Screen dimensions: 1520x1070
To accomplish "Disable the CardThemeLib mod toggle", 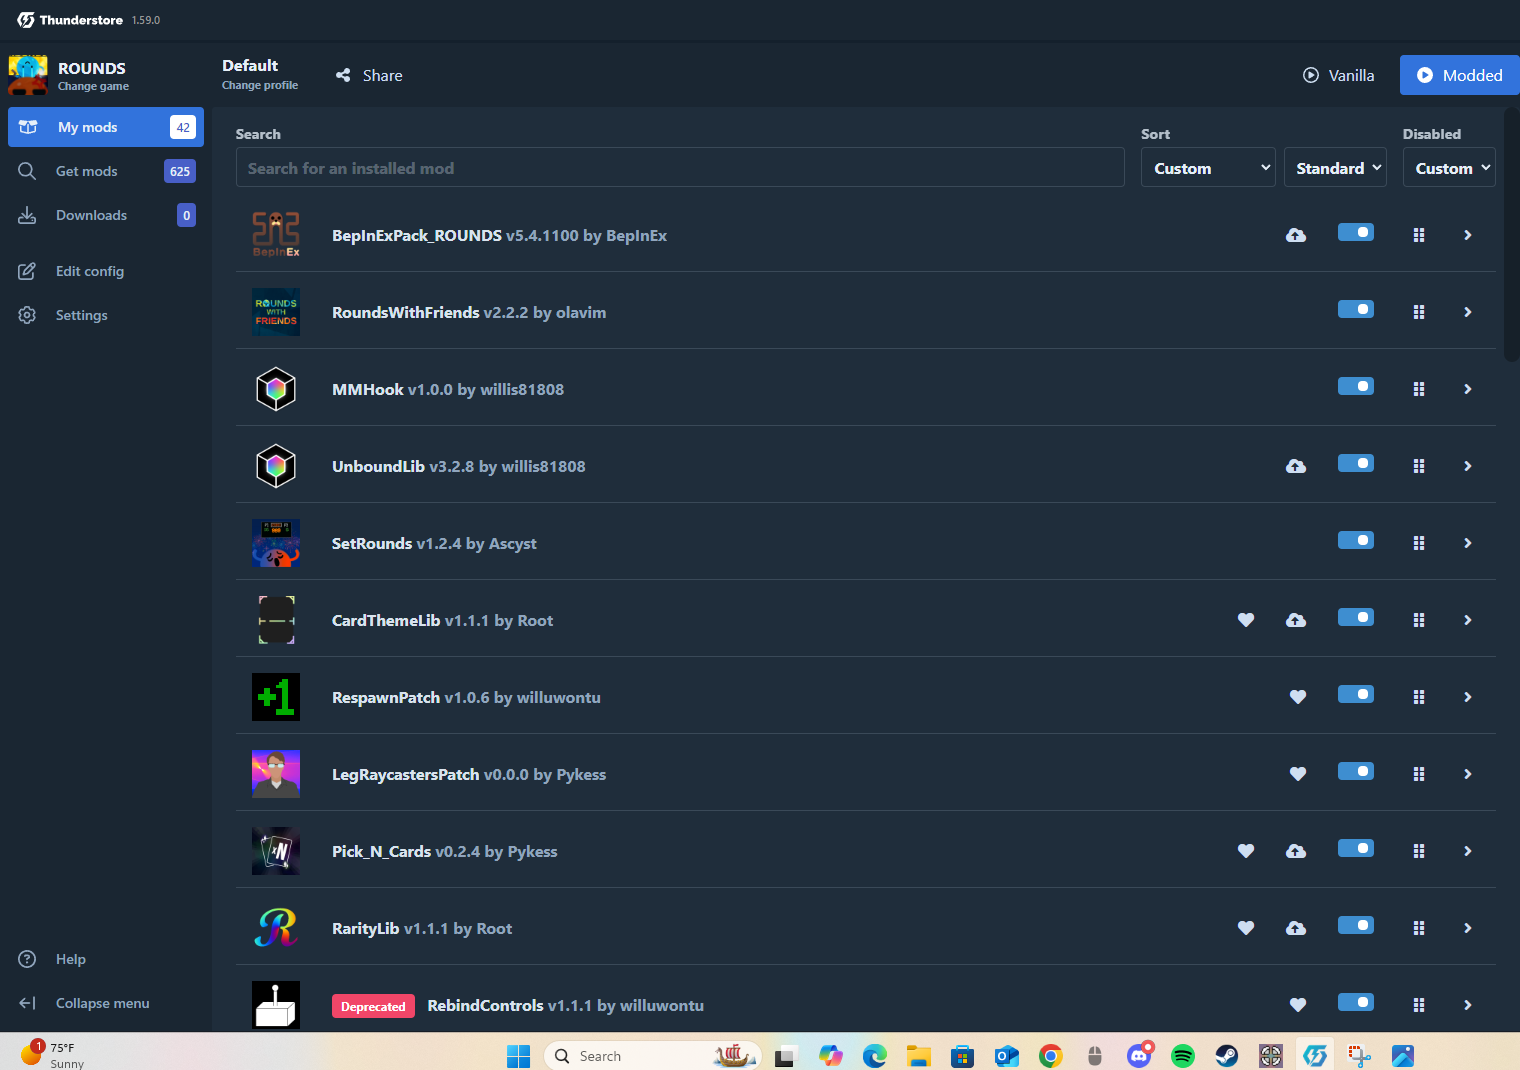I will pos(1356,617).
